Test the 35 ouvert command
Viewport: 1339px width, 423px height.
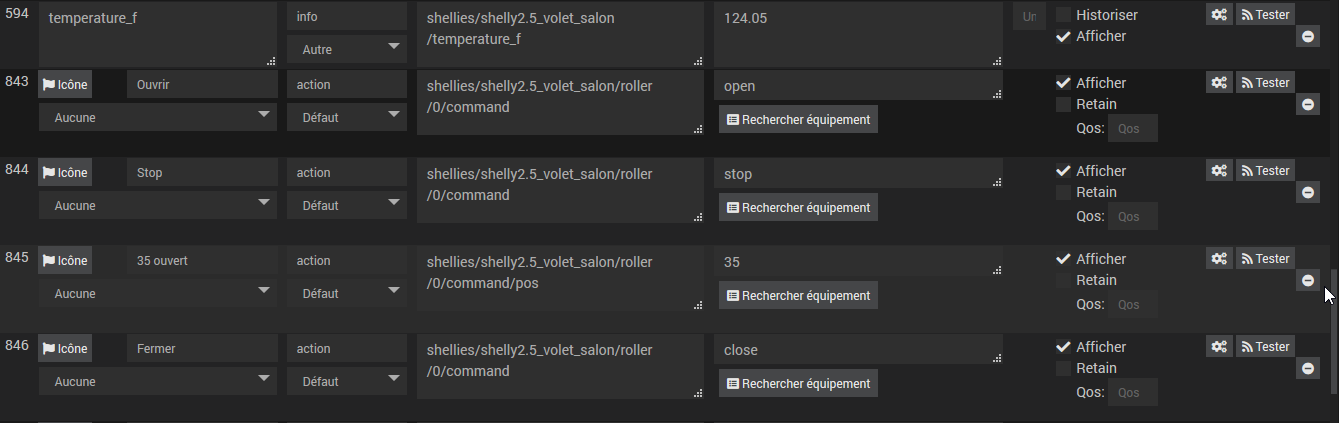coord(1265,259)
